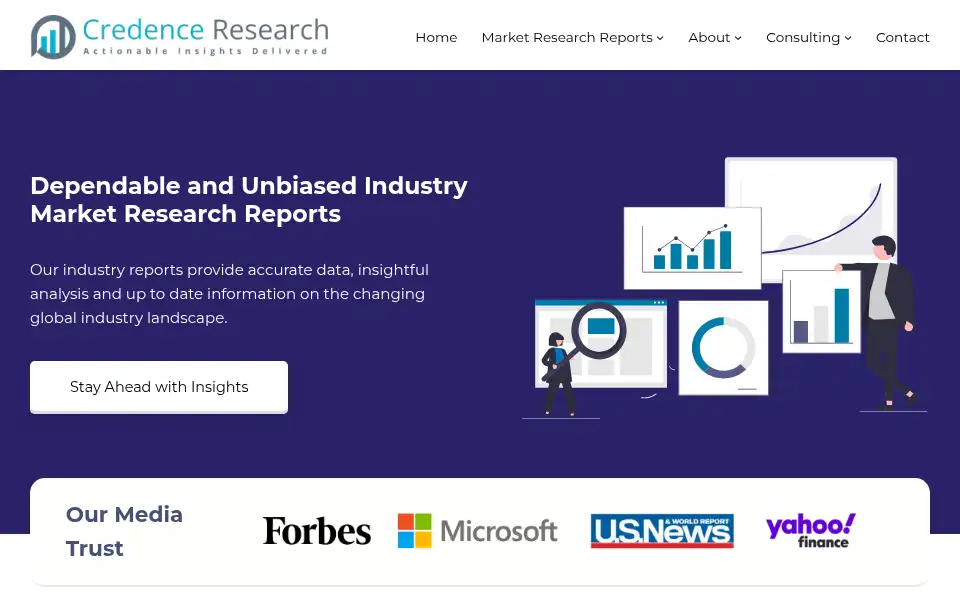
Task: Expand the Market Research Reports chevron
Action: pyautogui.click(x=660, y=38)
